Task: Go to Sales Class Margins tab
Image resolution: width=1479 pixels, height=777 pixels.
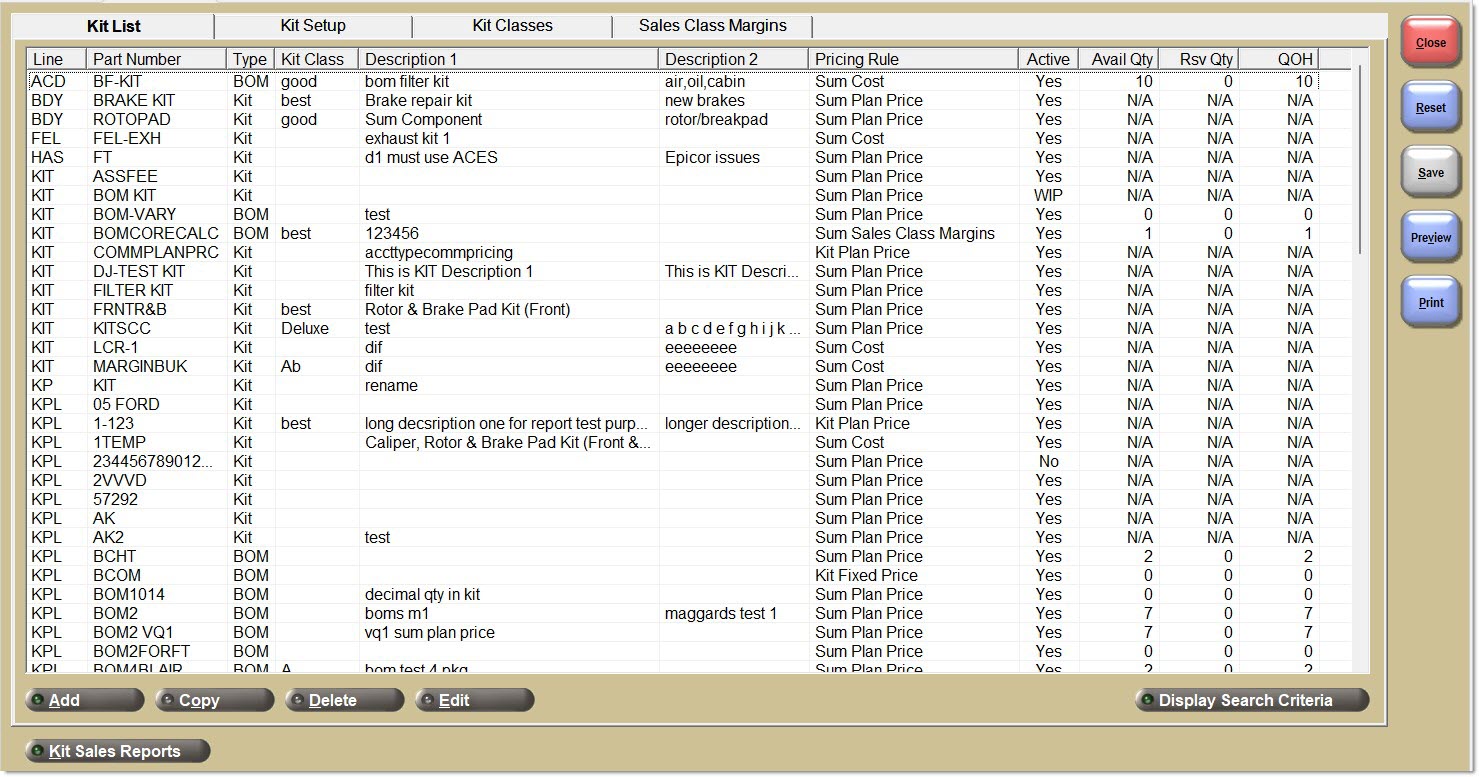Action: (712, 26)
